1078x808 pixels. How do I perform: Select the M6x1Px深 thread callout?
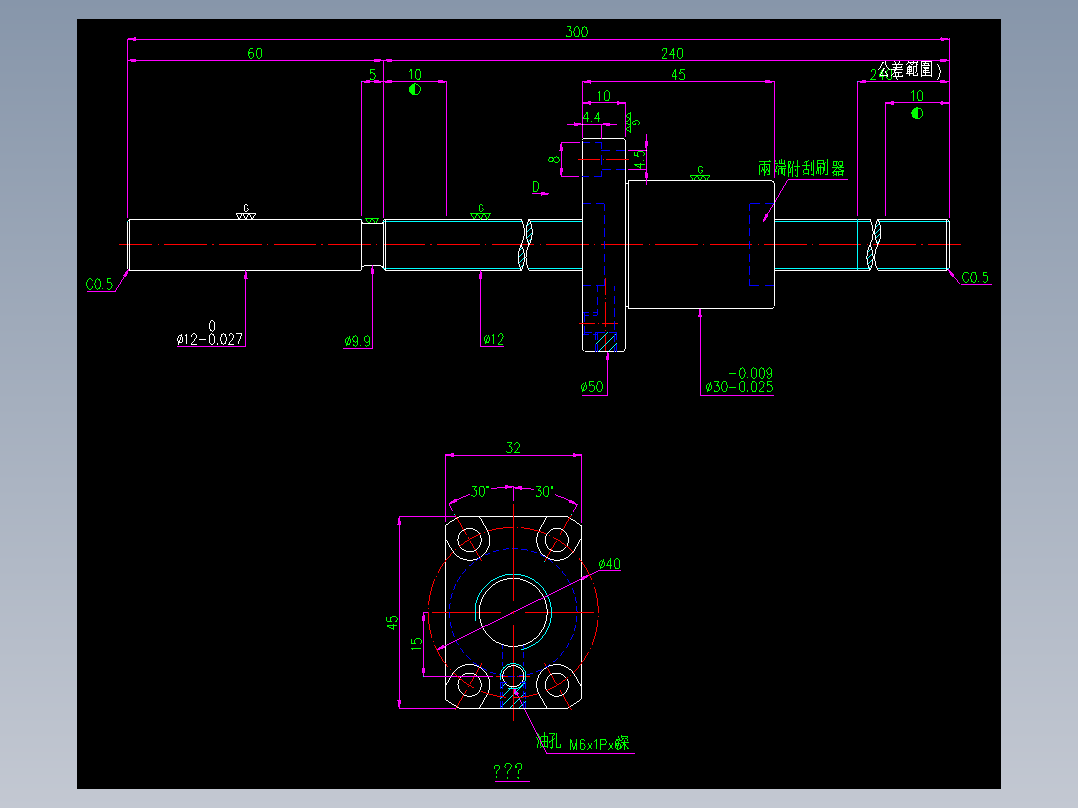600,745
